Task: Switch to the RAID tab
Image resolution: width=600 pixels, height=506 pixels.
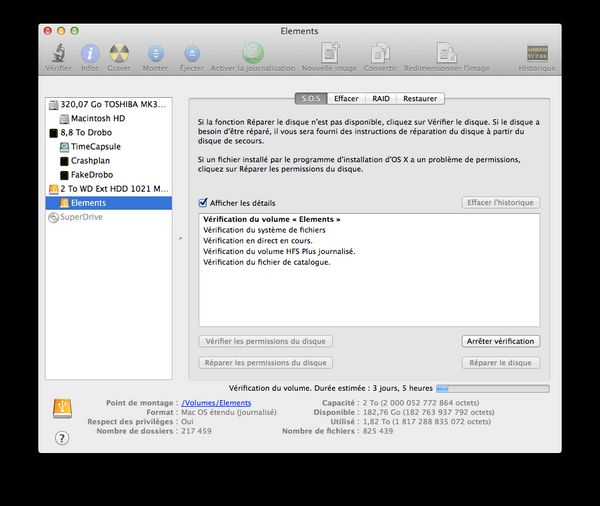Action: (381, 99)
